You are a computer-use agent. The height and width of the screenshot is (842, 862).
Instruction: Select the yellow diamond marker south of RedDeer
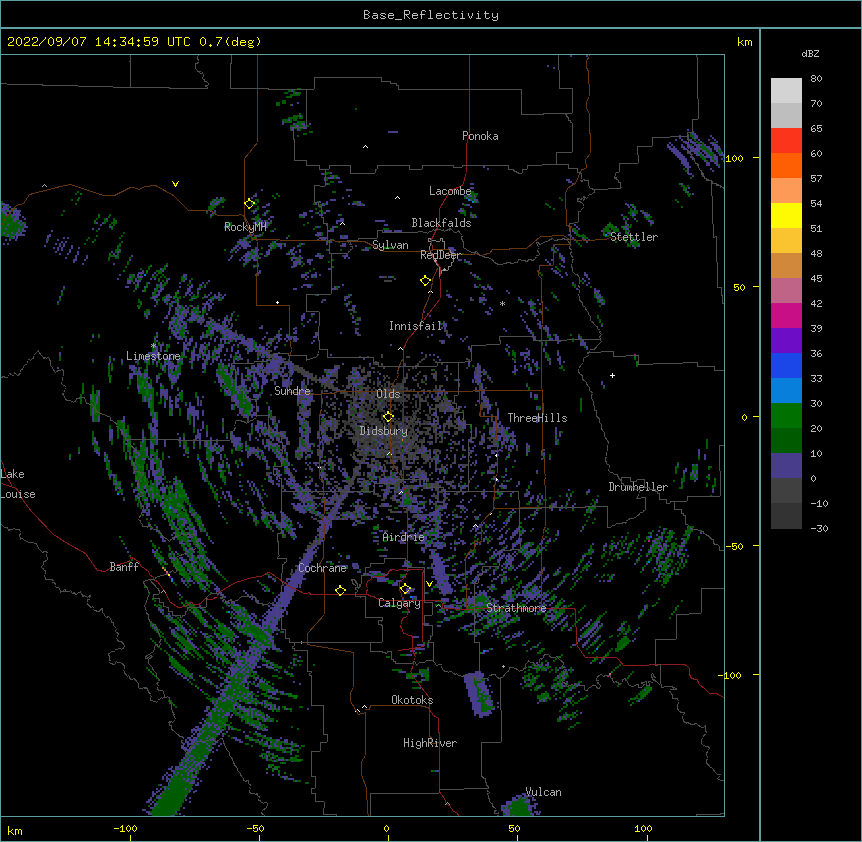click(426, 281)
